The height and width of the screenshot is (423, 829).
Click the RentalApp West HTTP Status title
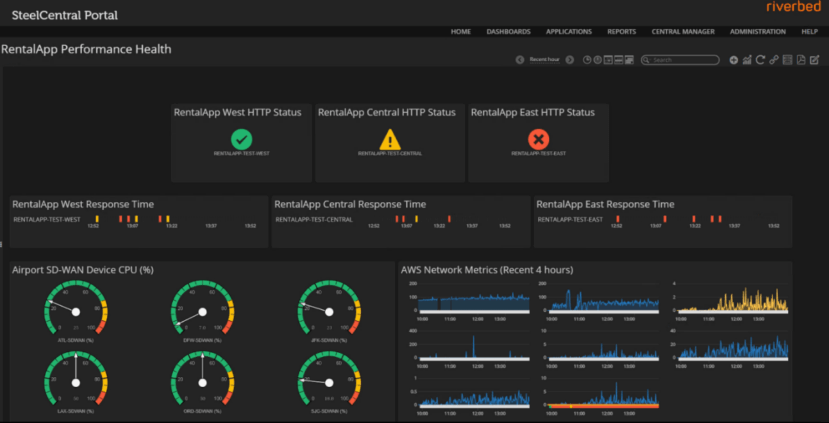point(238,113)
